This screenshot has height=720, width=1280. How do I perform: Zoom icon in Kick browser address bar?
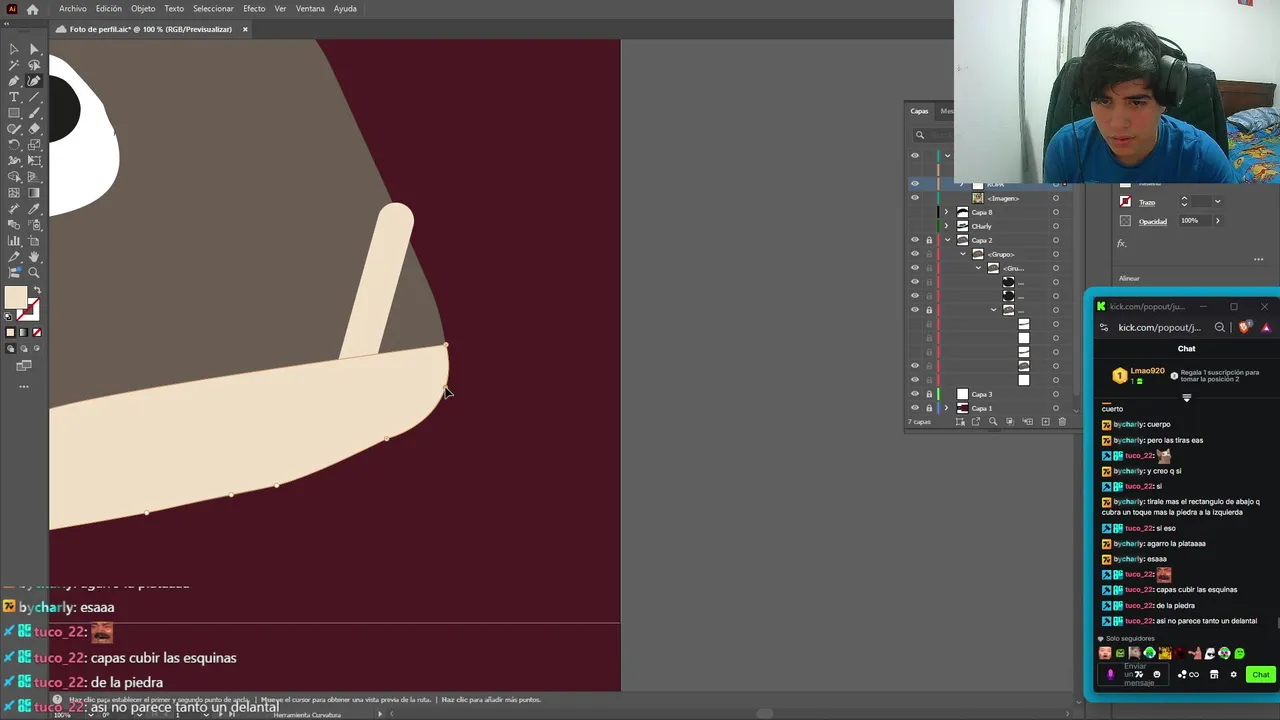click(x=1220, y=327)
